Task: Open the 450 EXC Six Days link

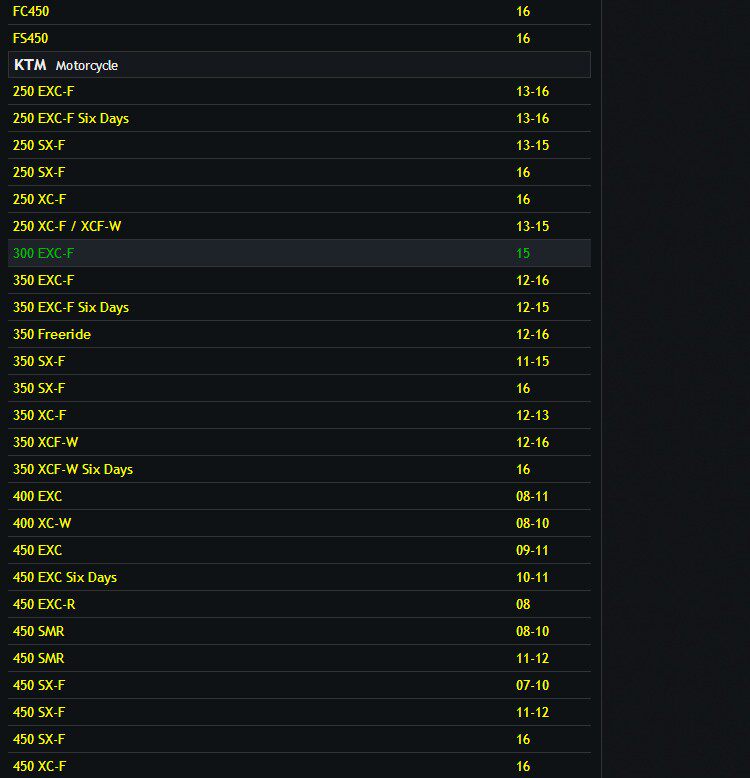Action: tap(64, 577)
